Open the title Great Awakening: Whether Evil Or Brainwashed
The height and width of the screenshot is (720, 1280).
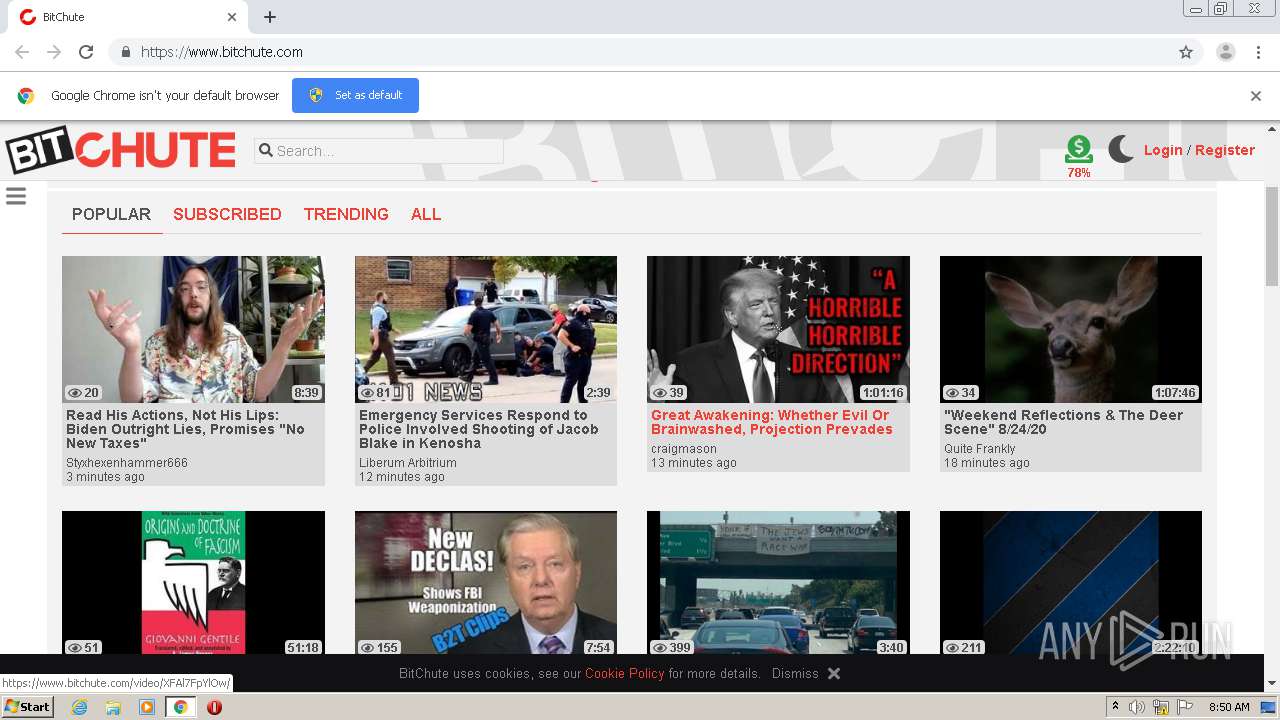click(x=771, y=422)
